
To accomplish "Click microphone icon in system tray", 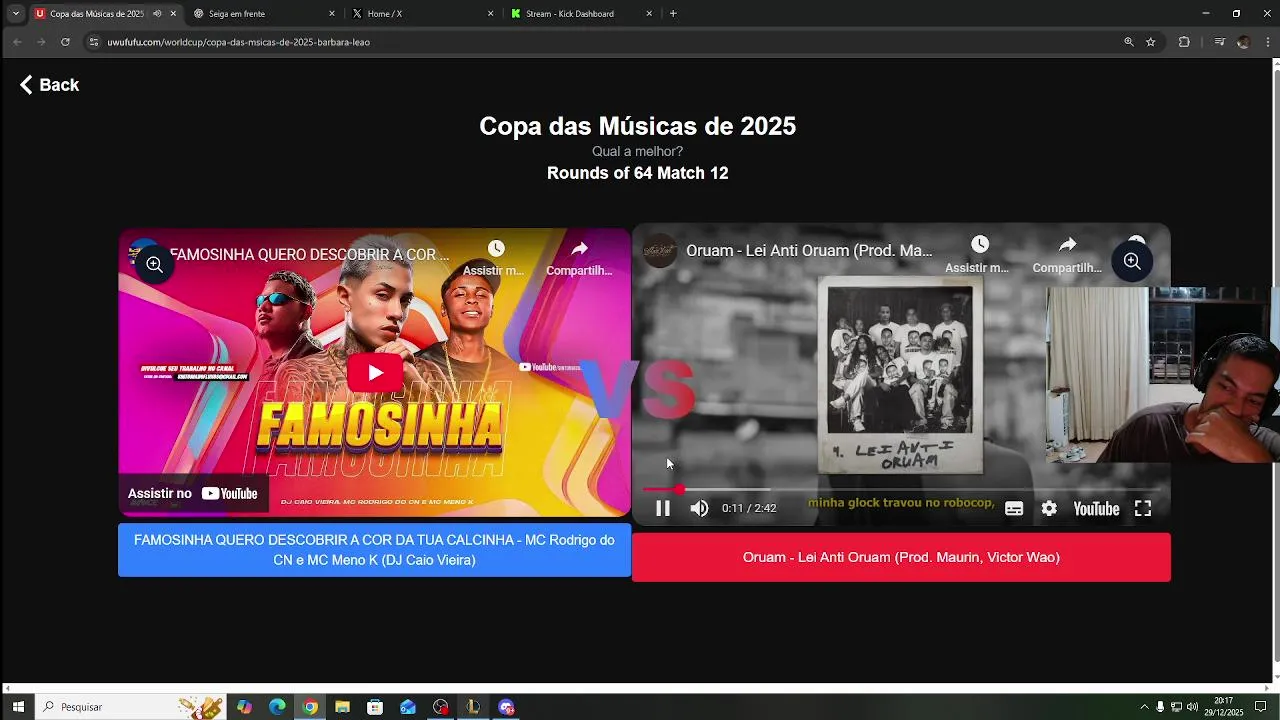I will (1160, 707).
